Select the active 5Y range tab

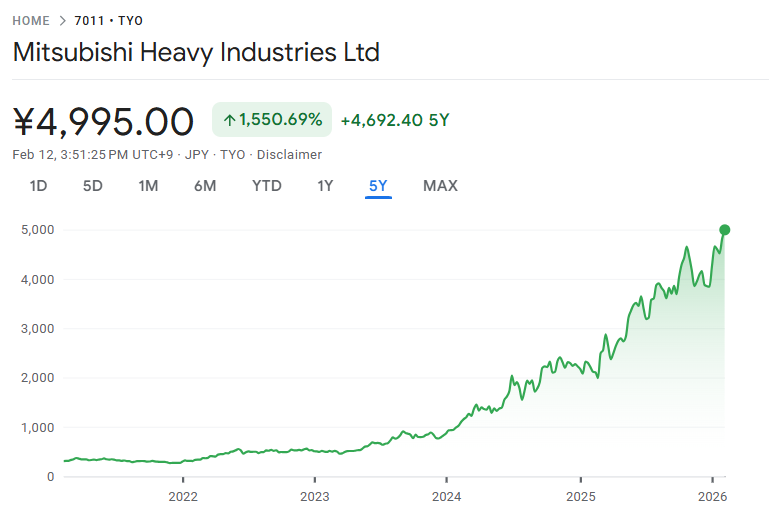378,185
